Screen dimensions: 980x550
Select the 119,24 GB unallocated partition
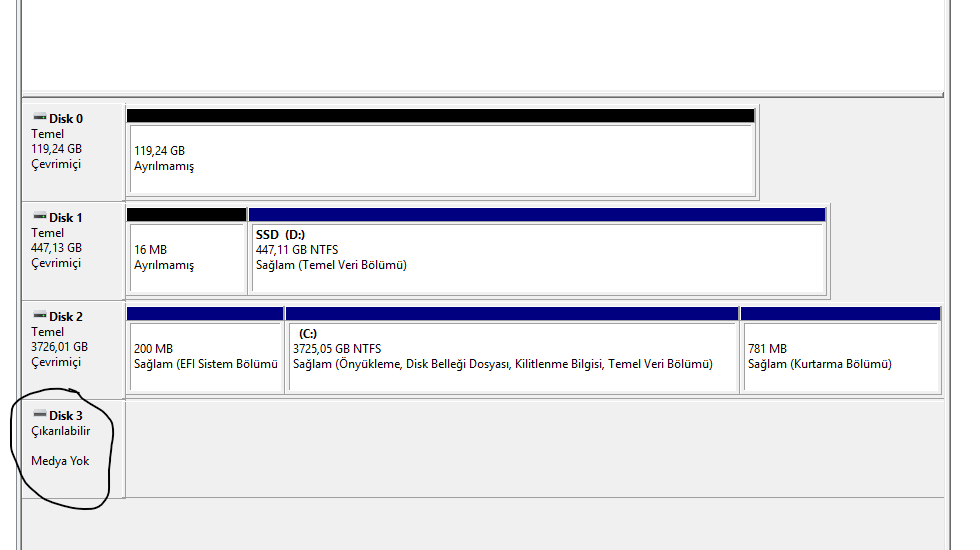point(441,152)
